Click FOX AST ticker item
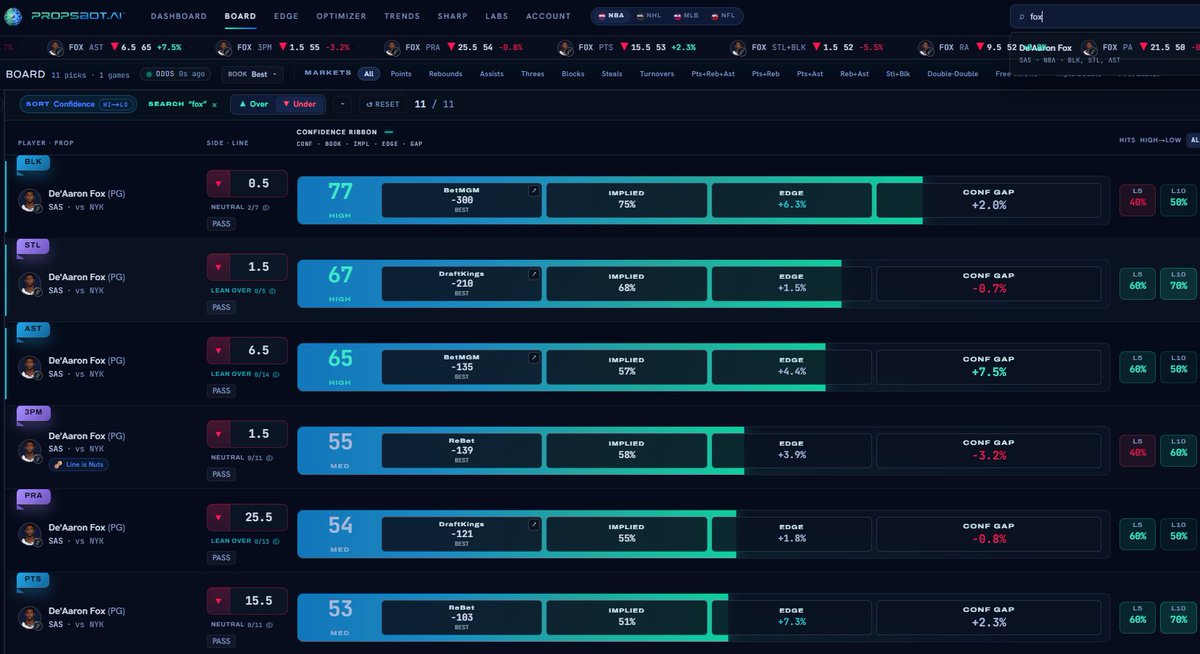 (x=115, y=47)
